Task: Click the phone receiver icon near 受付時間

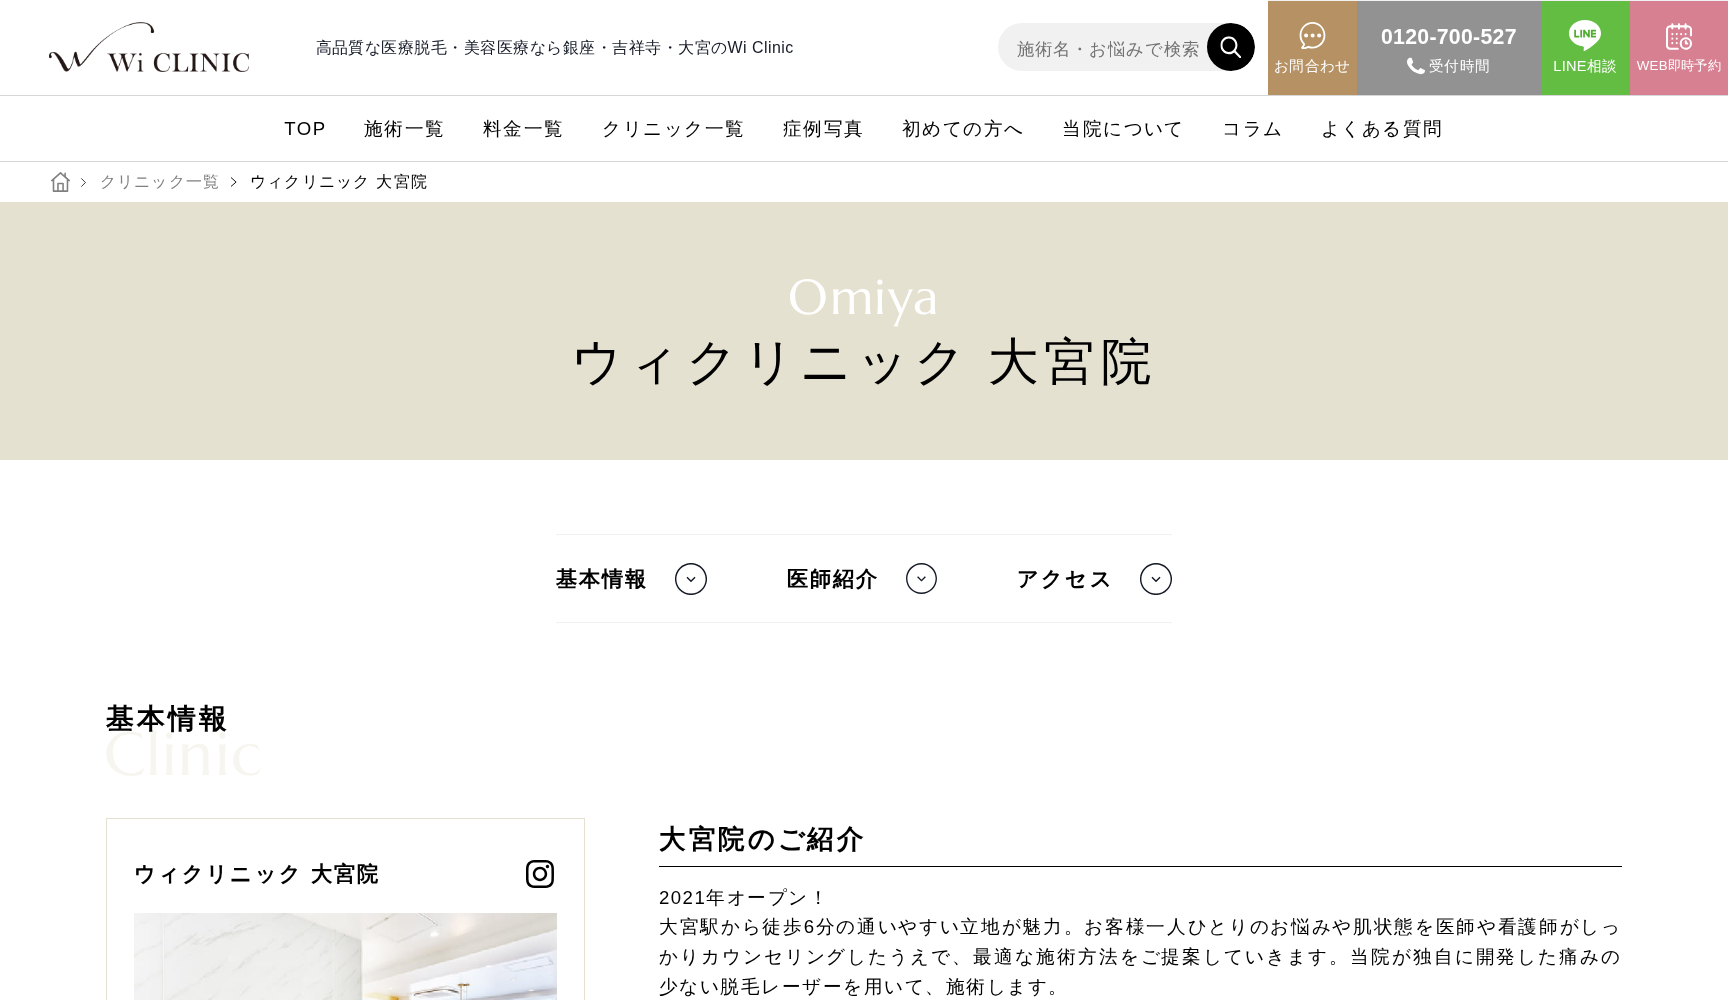Action: pos(1415,66)
